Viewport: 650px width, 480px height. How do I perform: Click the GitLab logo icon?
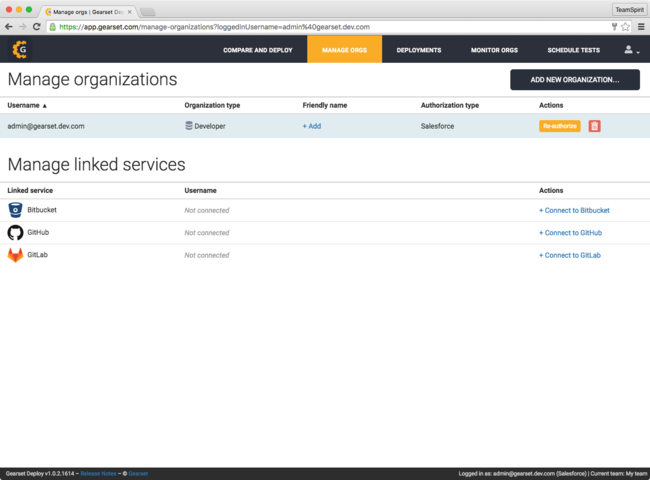(x=15, y=255)
